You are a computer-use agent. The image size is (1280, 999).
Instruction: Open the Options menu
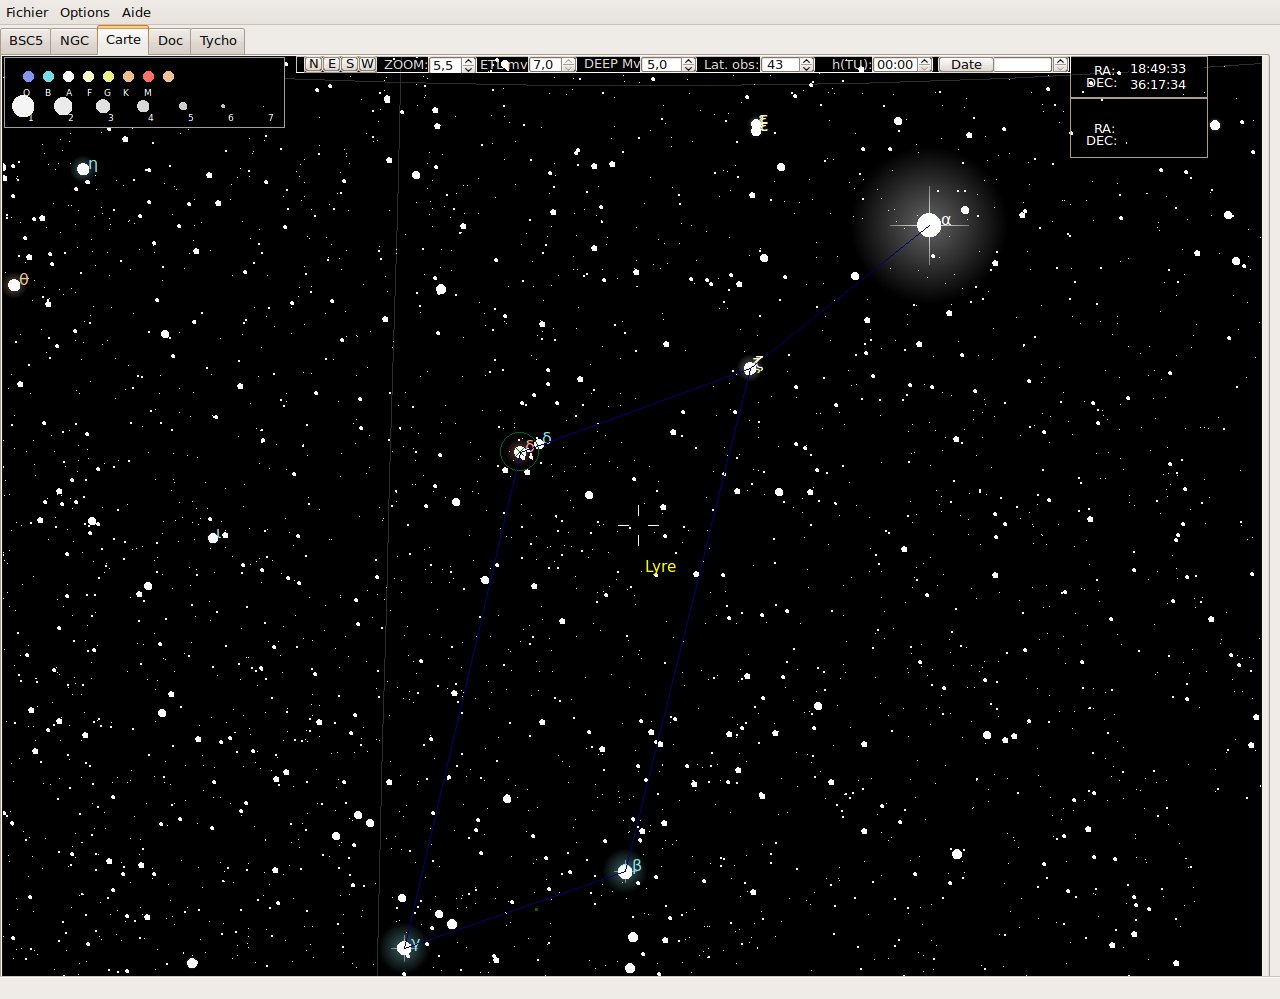84,12
